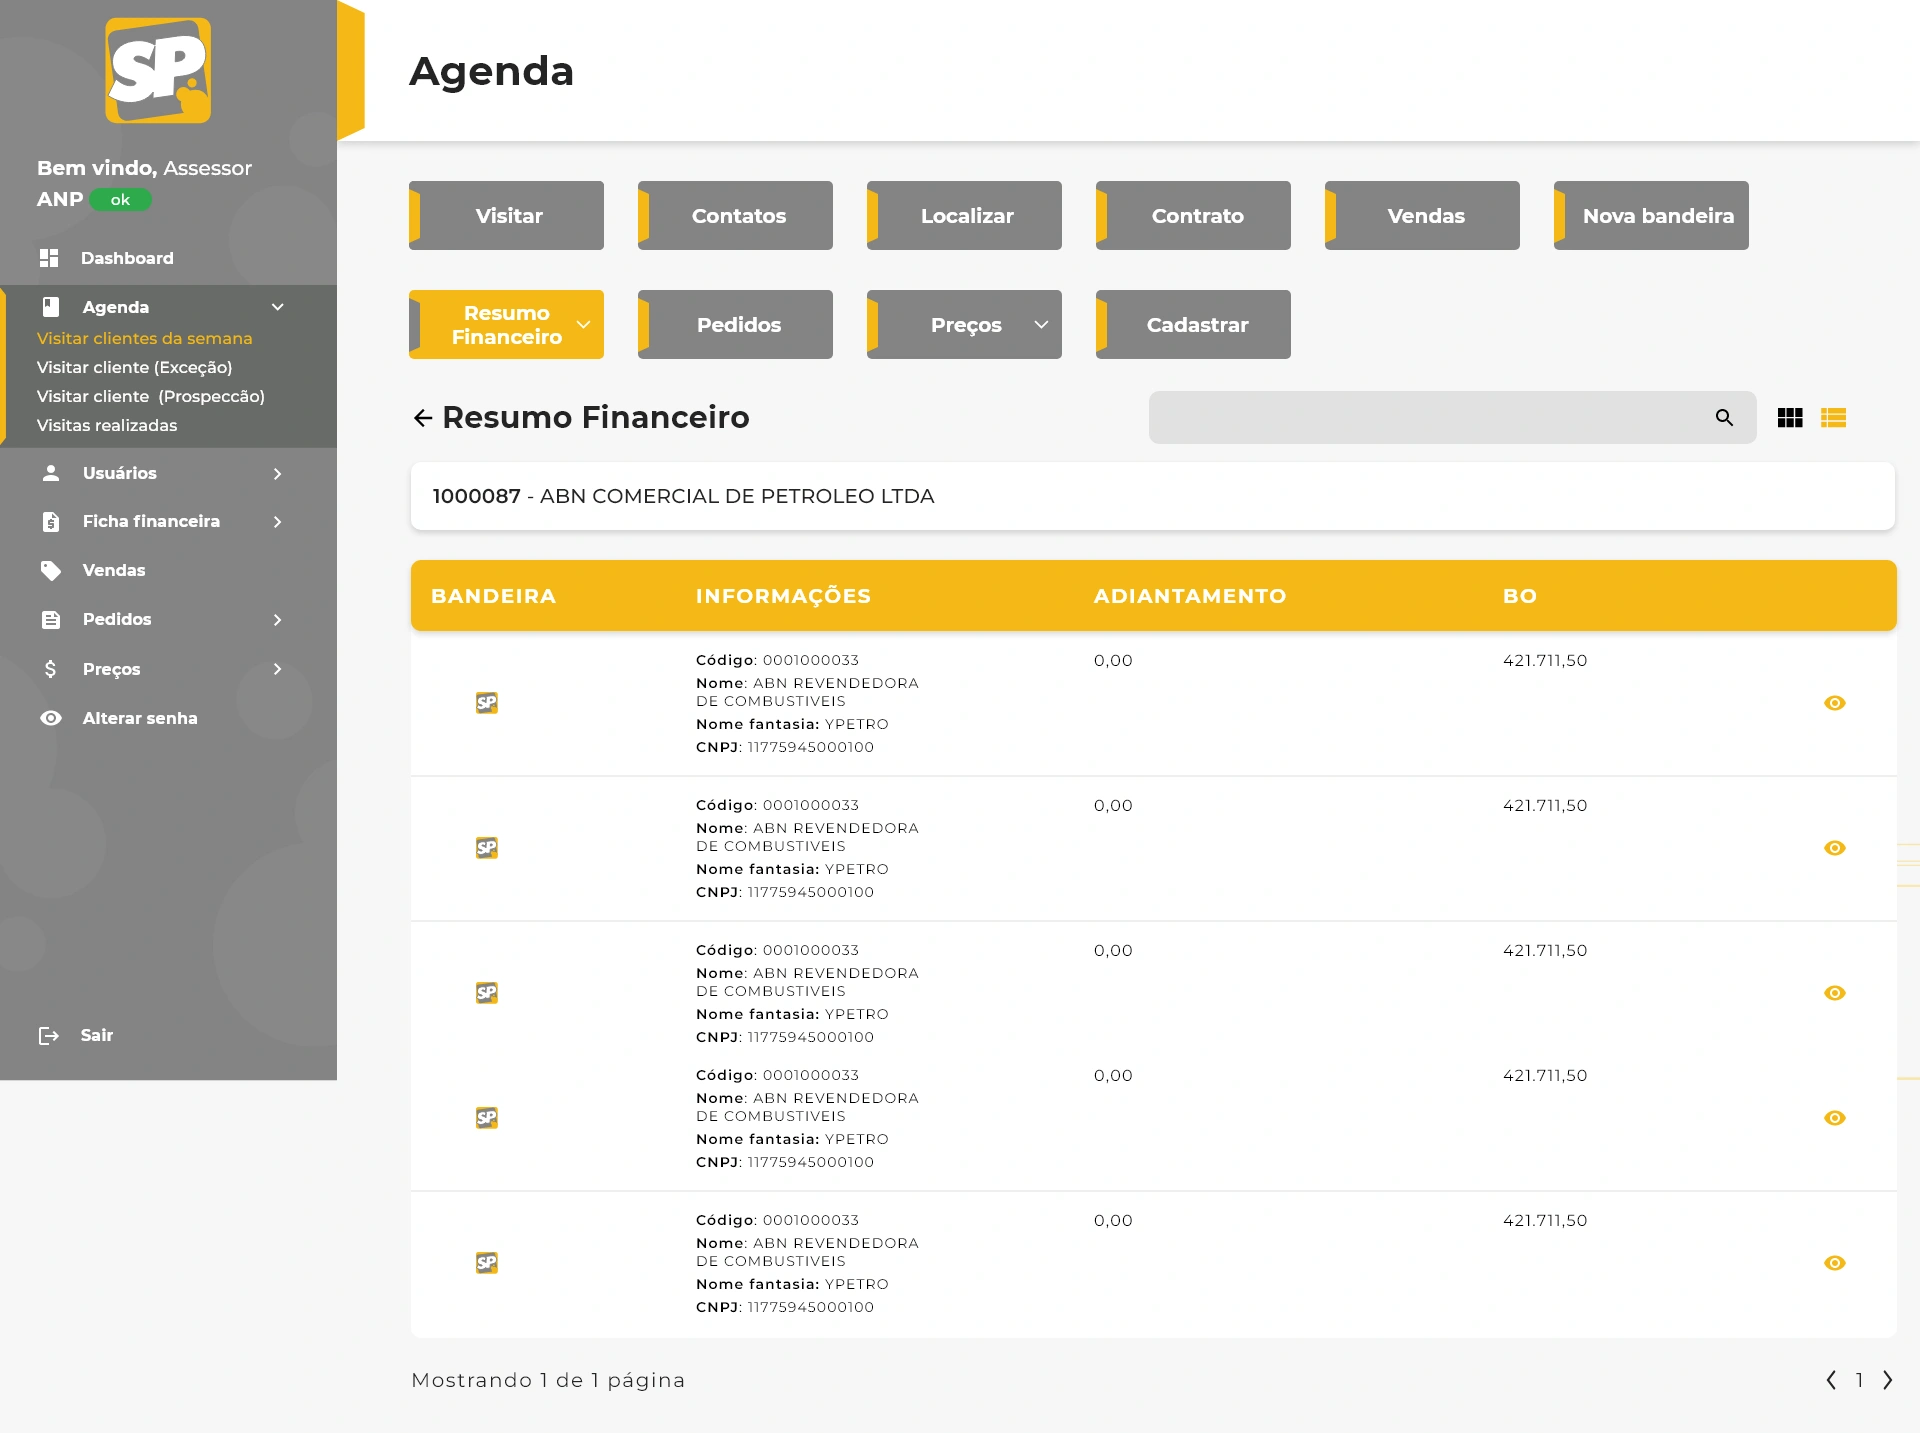Select Alterar senha in sidebar
Image resolution: width=1920 pixels, height=1433 pixels.
click(139, 718)
